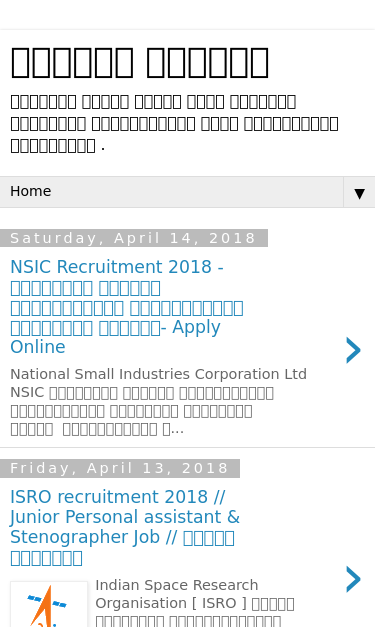Click Saturday, April 14, 2018 date header
The height and width of the screenshot is (627, 375).
(134, 238)
